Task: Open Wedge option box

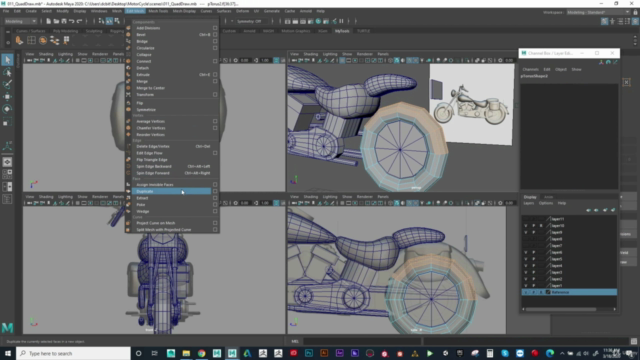Action: coord(215,211)
